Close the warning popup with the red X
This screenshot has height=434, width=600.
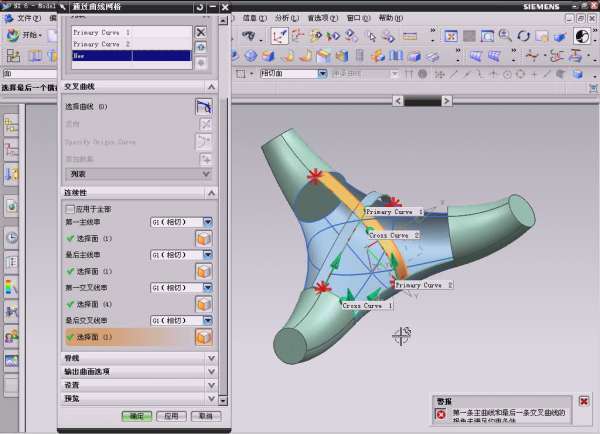click(x=584, y=401)
